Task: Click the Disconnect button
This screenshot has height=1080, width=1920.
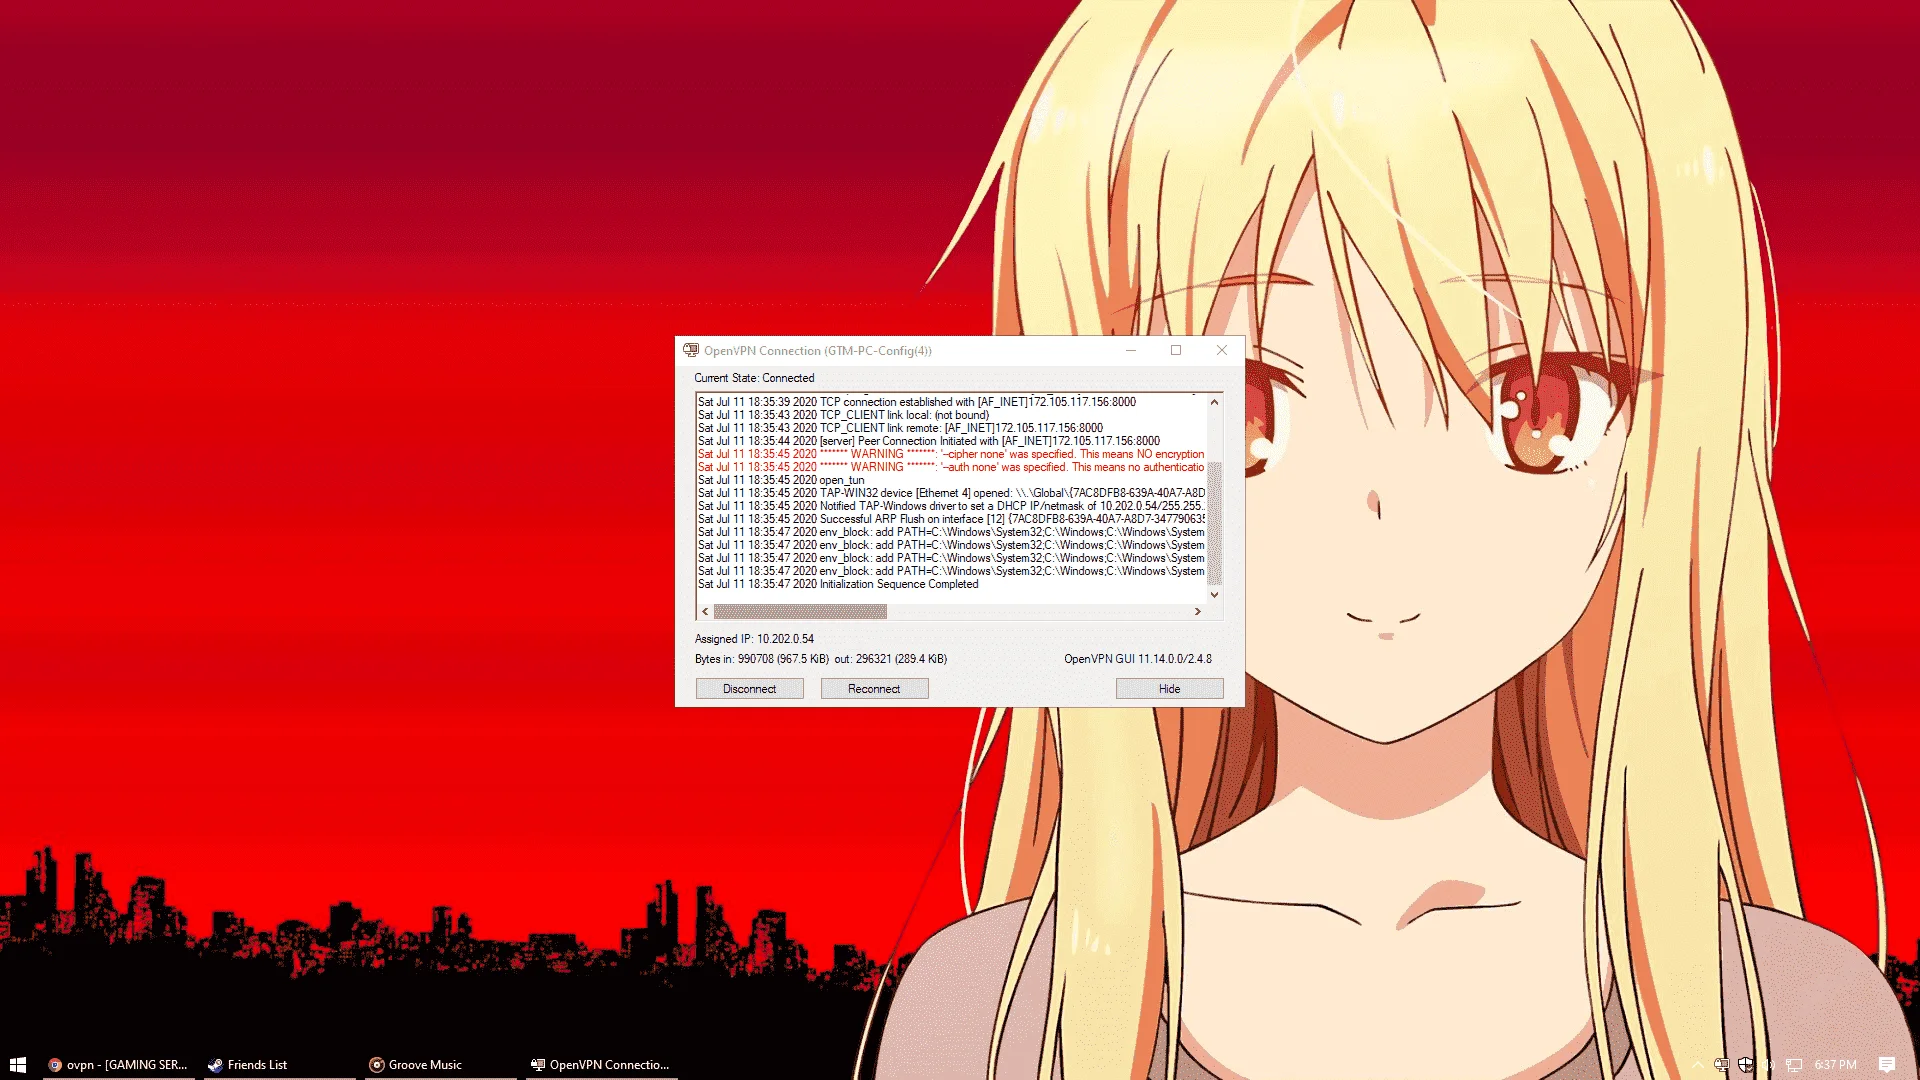Action: point(749,689)
